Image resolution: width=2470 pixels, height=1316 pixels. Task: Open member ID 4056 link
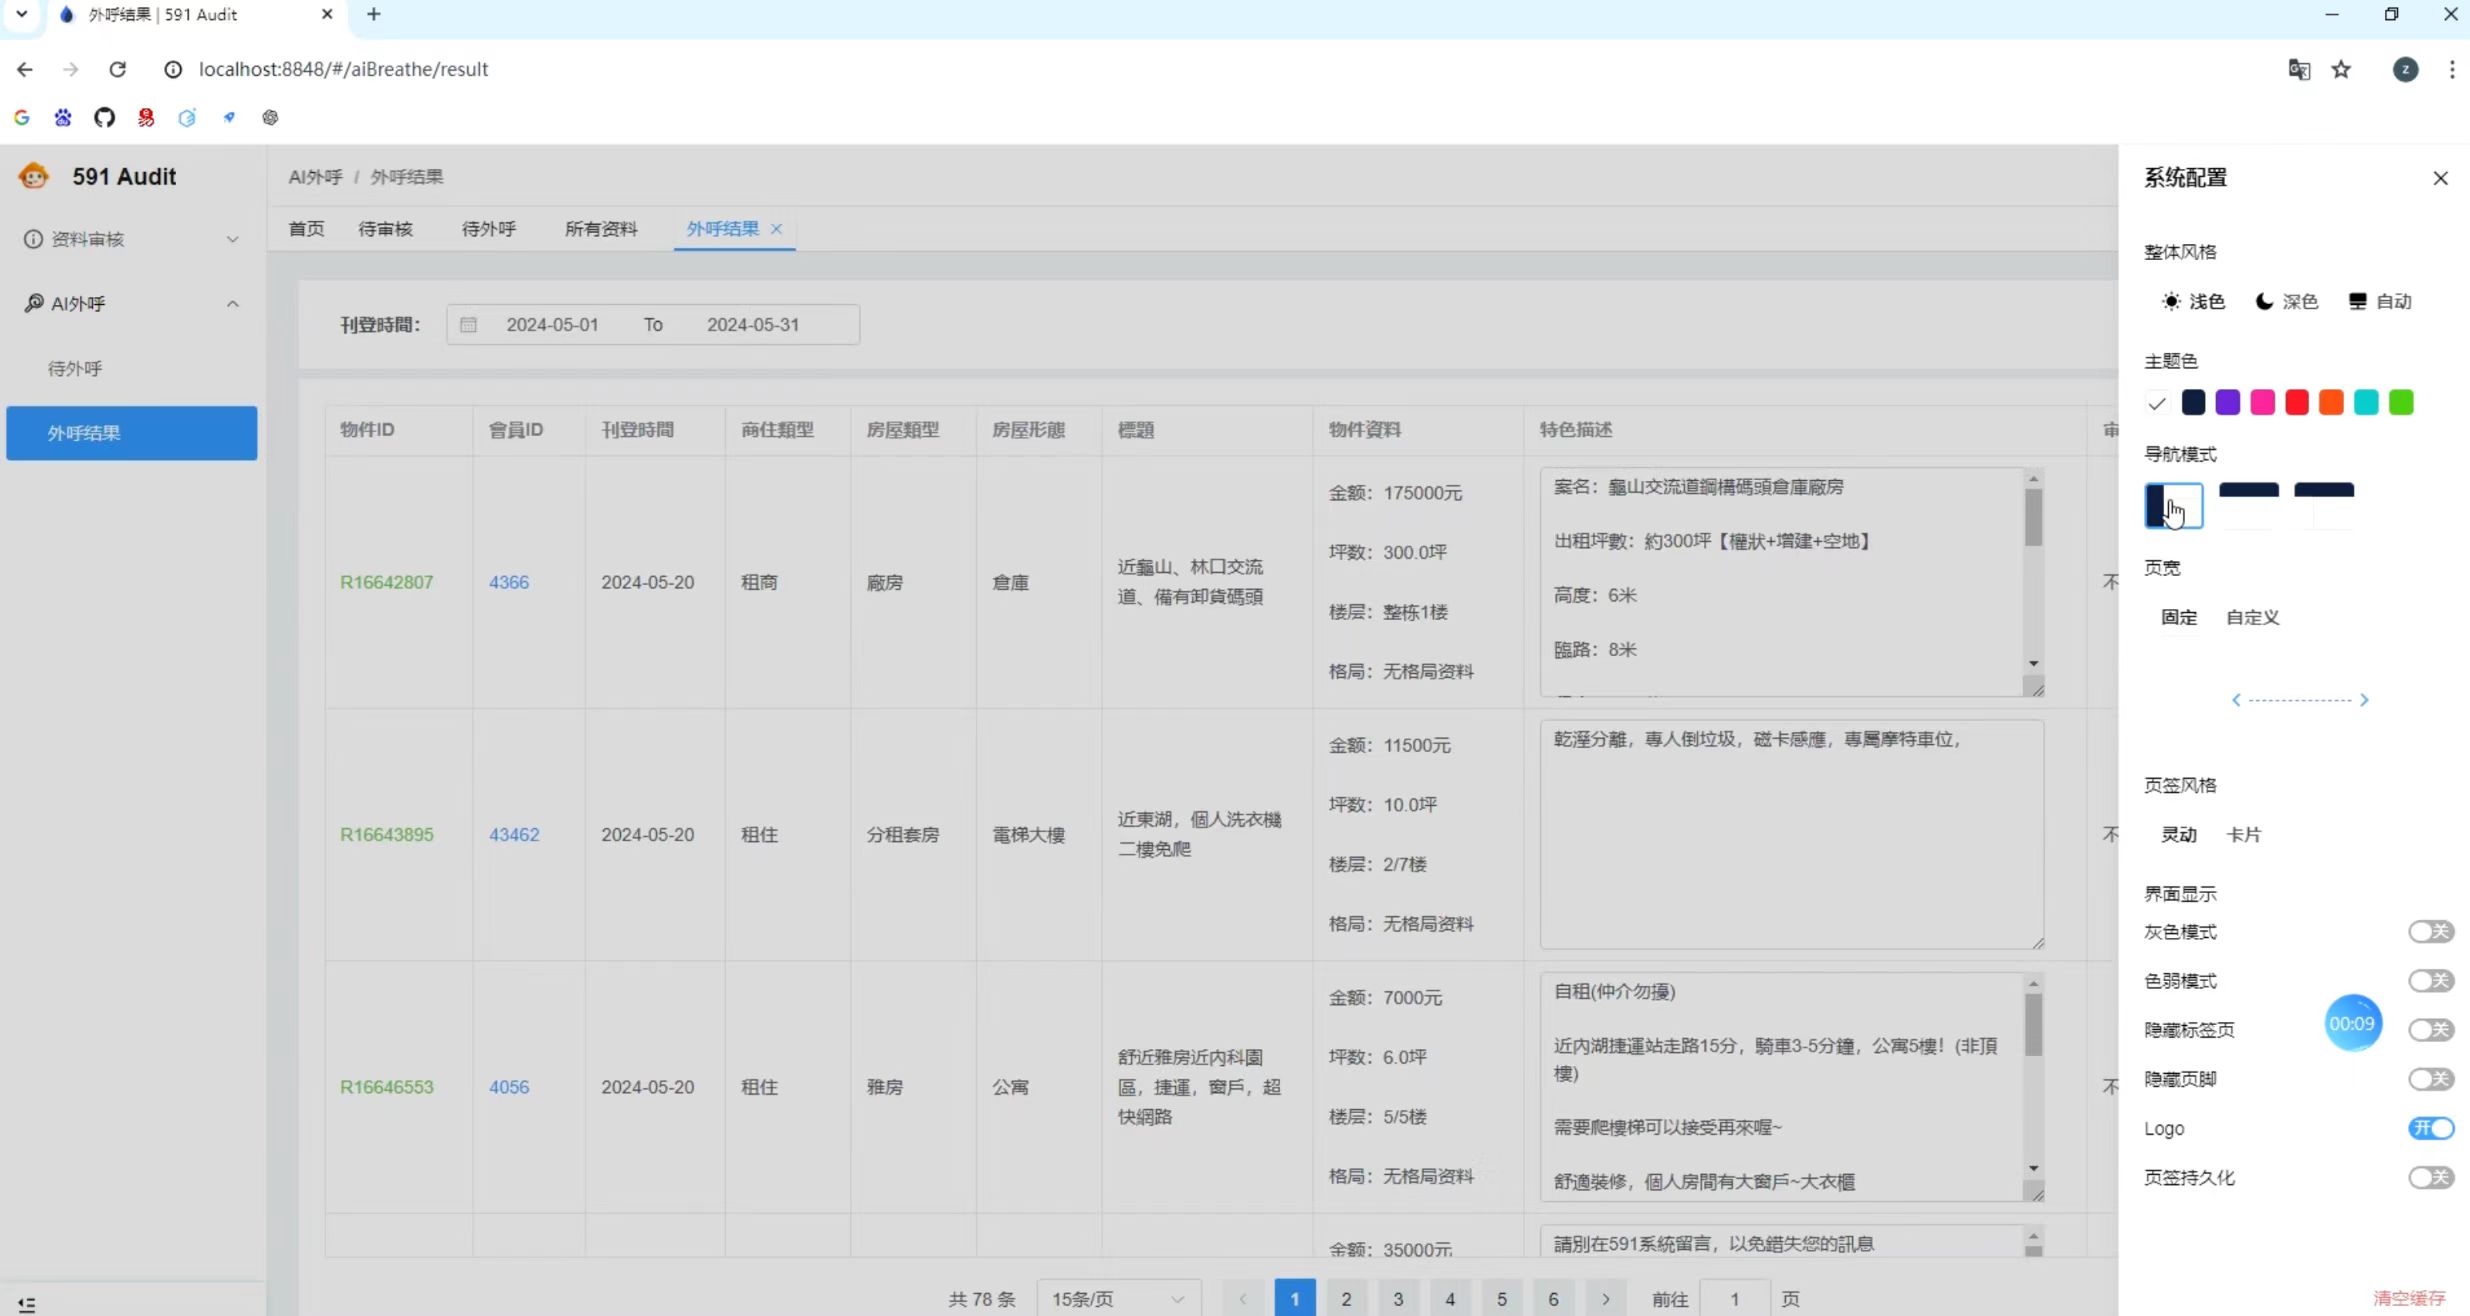tap(509, 1087)
